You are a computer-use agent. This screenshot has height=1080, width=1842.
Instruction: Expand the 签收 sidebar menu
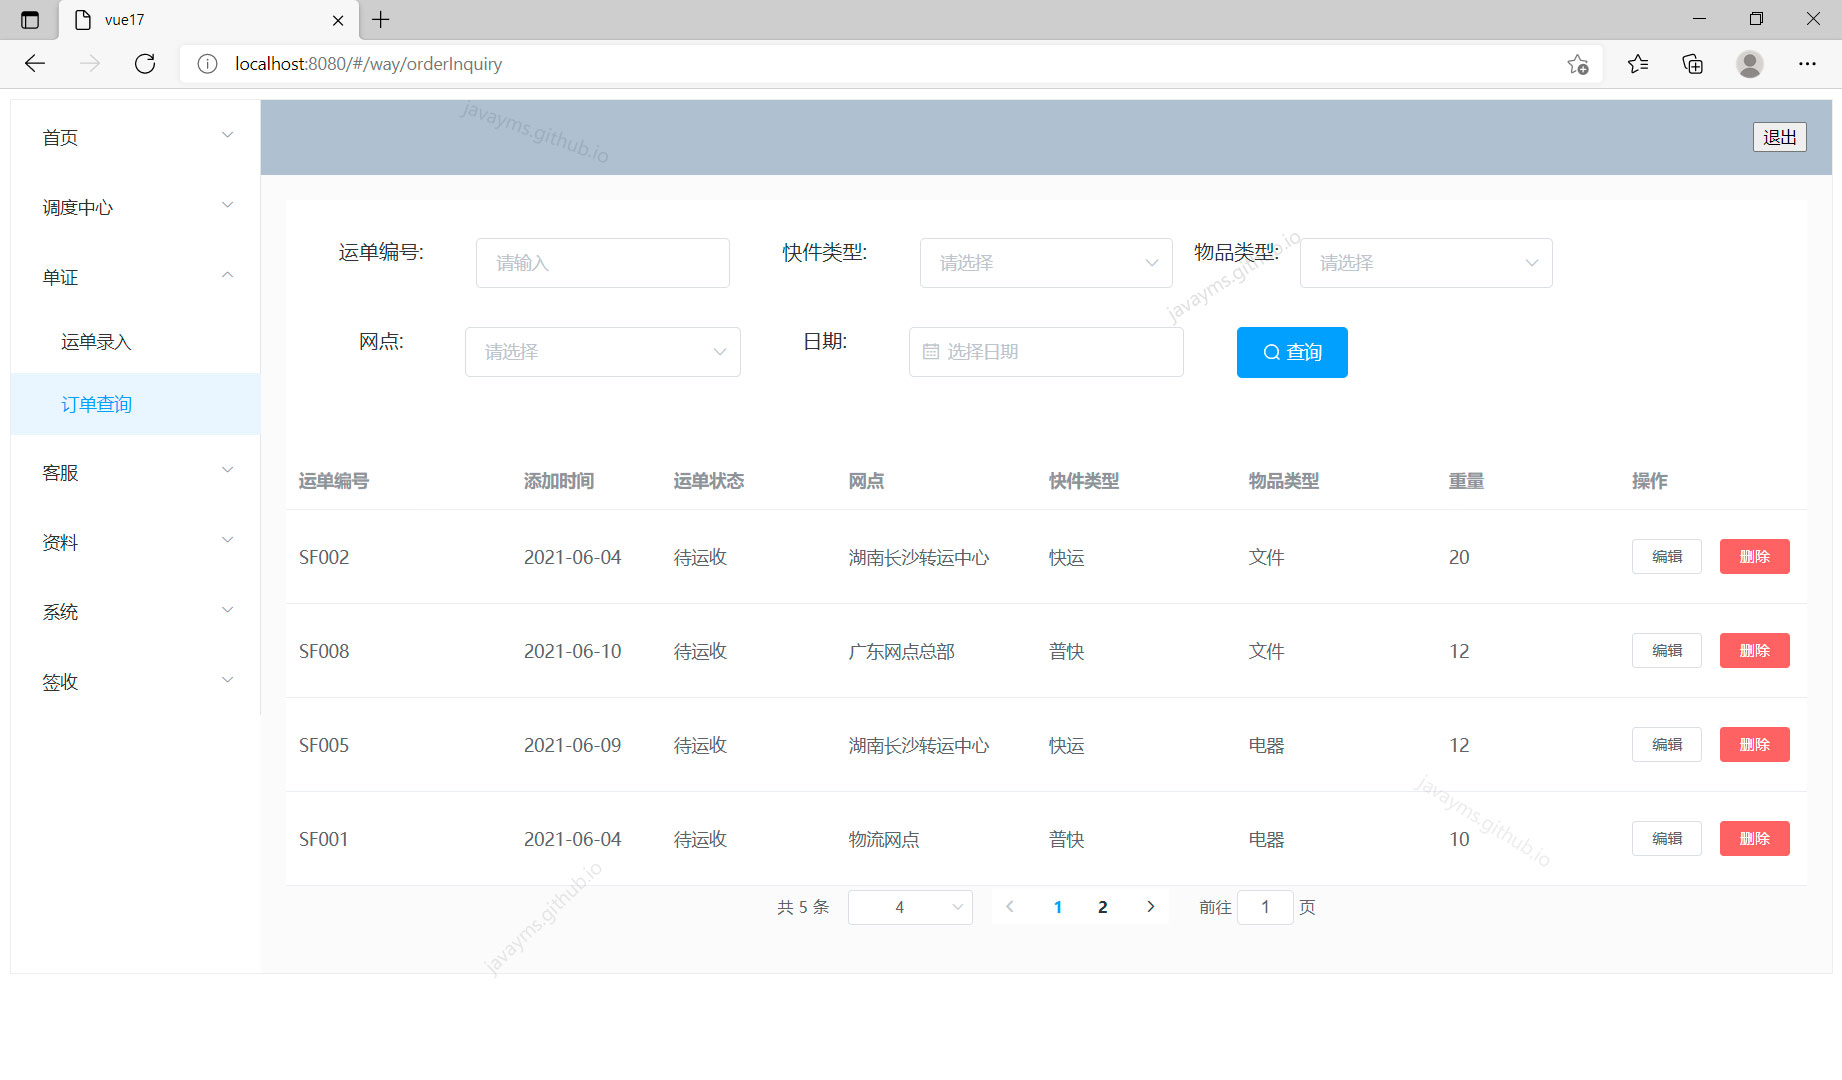135,682
